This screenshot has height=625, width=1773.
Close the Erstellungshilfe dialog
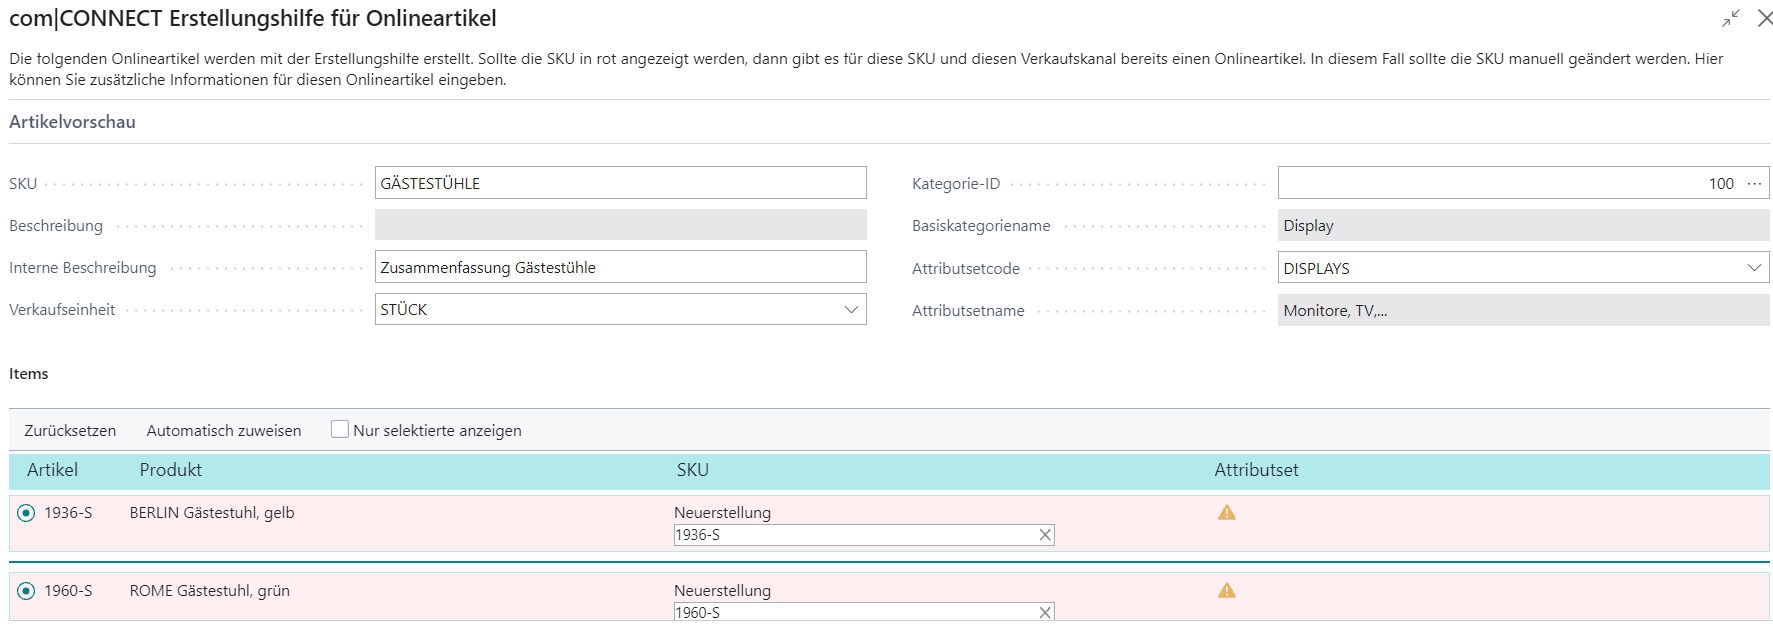point(1765,18)
